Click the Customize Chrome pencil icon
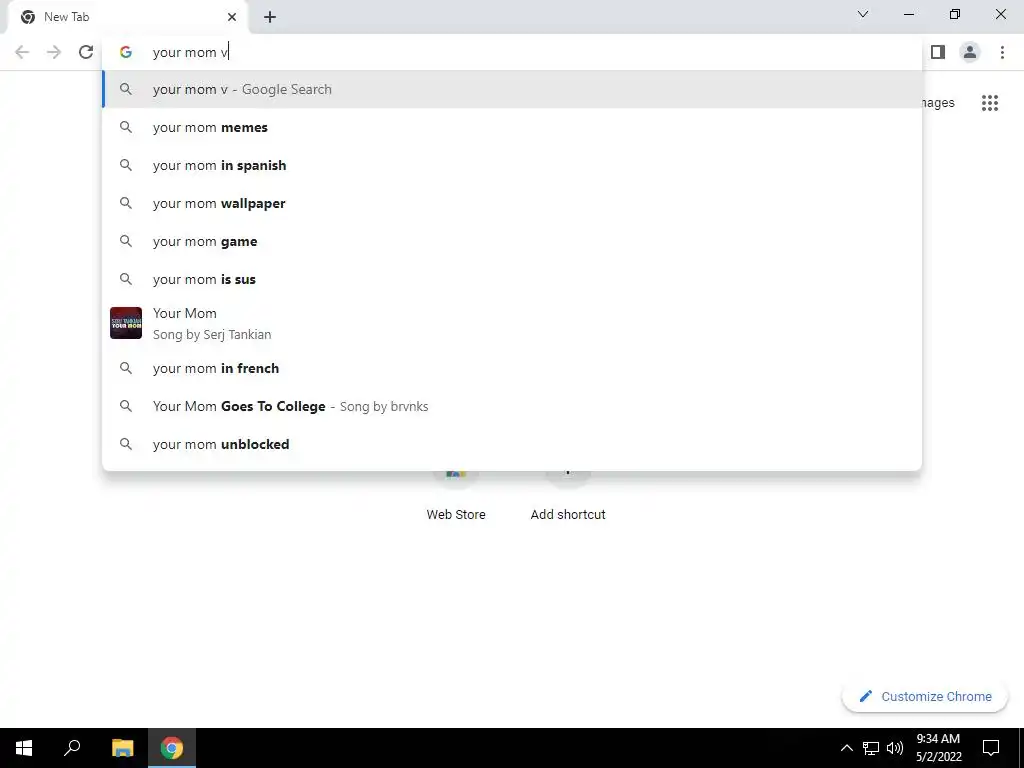This screenshot has height=768, width=1024. [865, 696]
